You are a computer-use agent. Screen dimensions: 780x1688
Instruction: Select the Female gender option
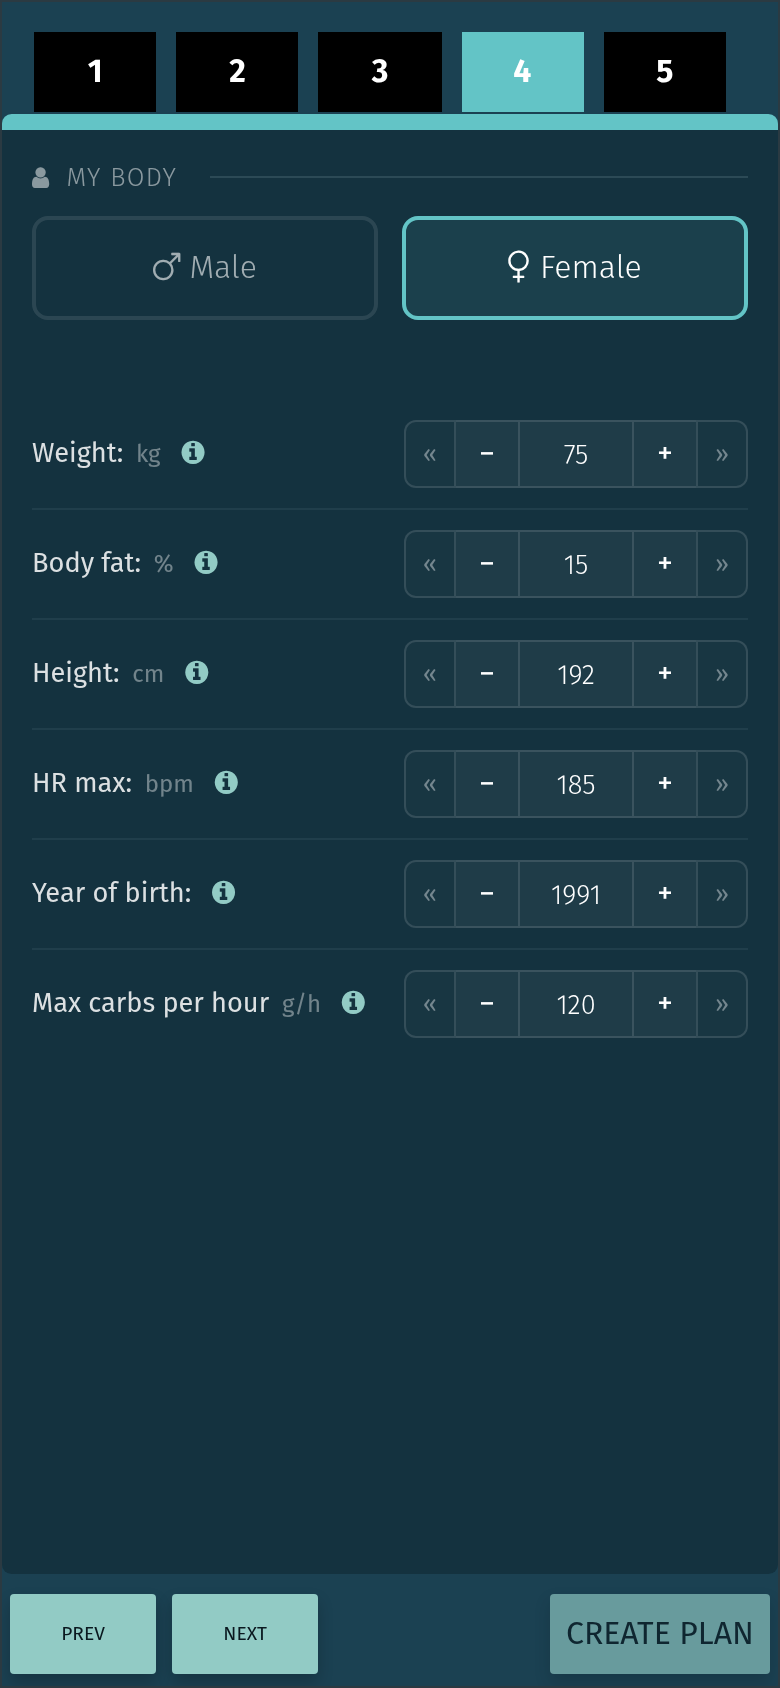tap(575, 268)
